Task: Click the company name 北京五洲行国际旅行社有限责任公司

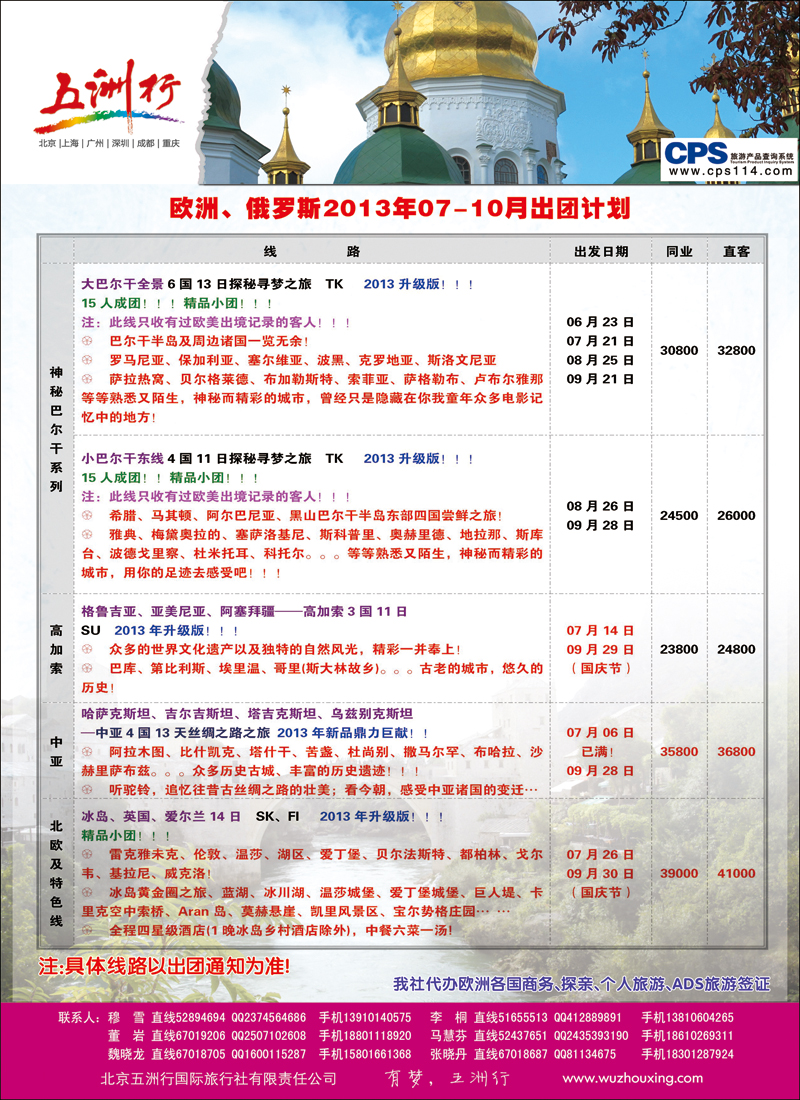Action: (219, 1079)
